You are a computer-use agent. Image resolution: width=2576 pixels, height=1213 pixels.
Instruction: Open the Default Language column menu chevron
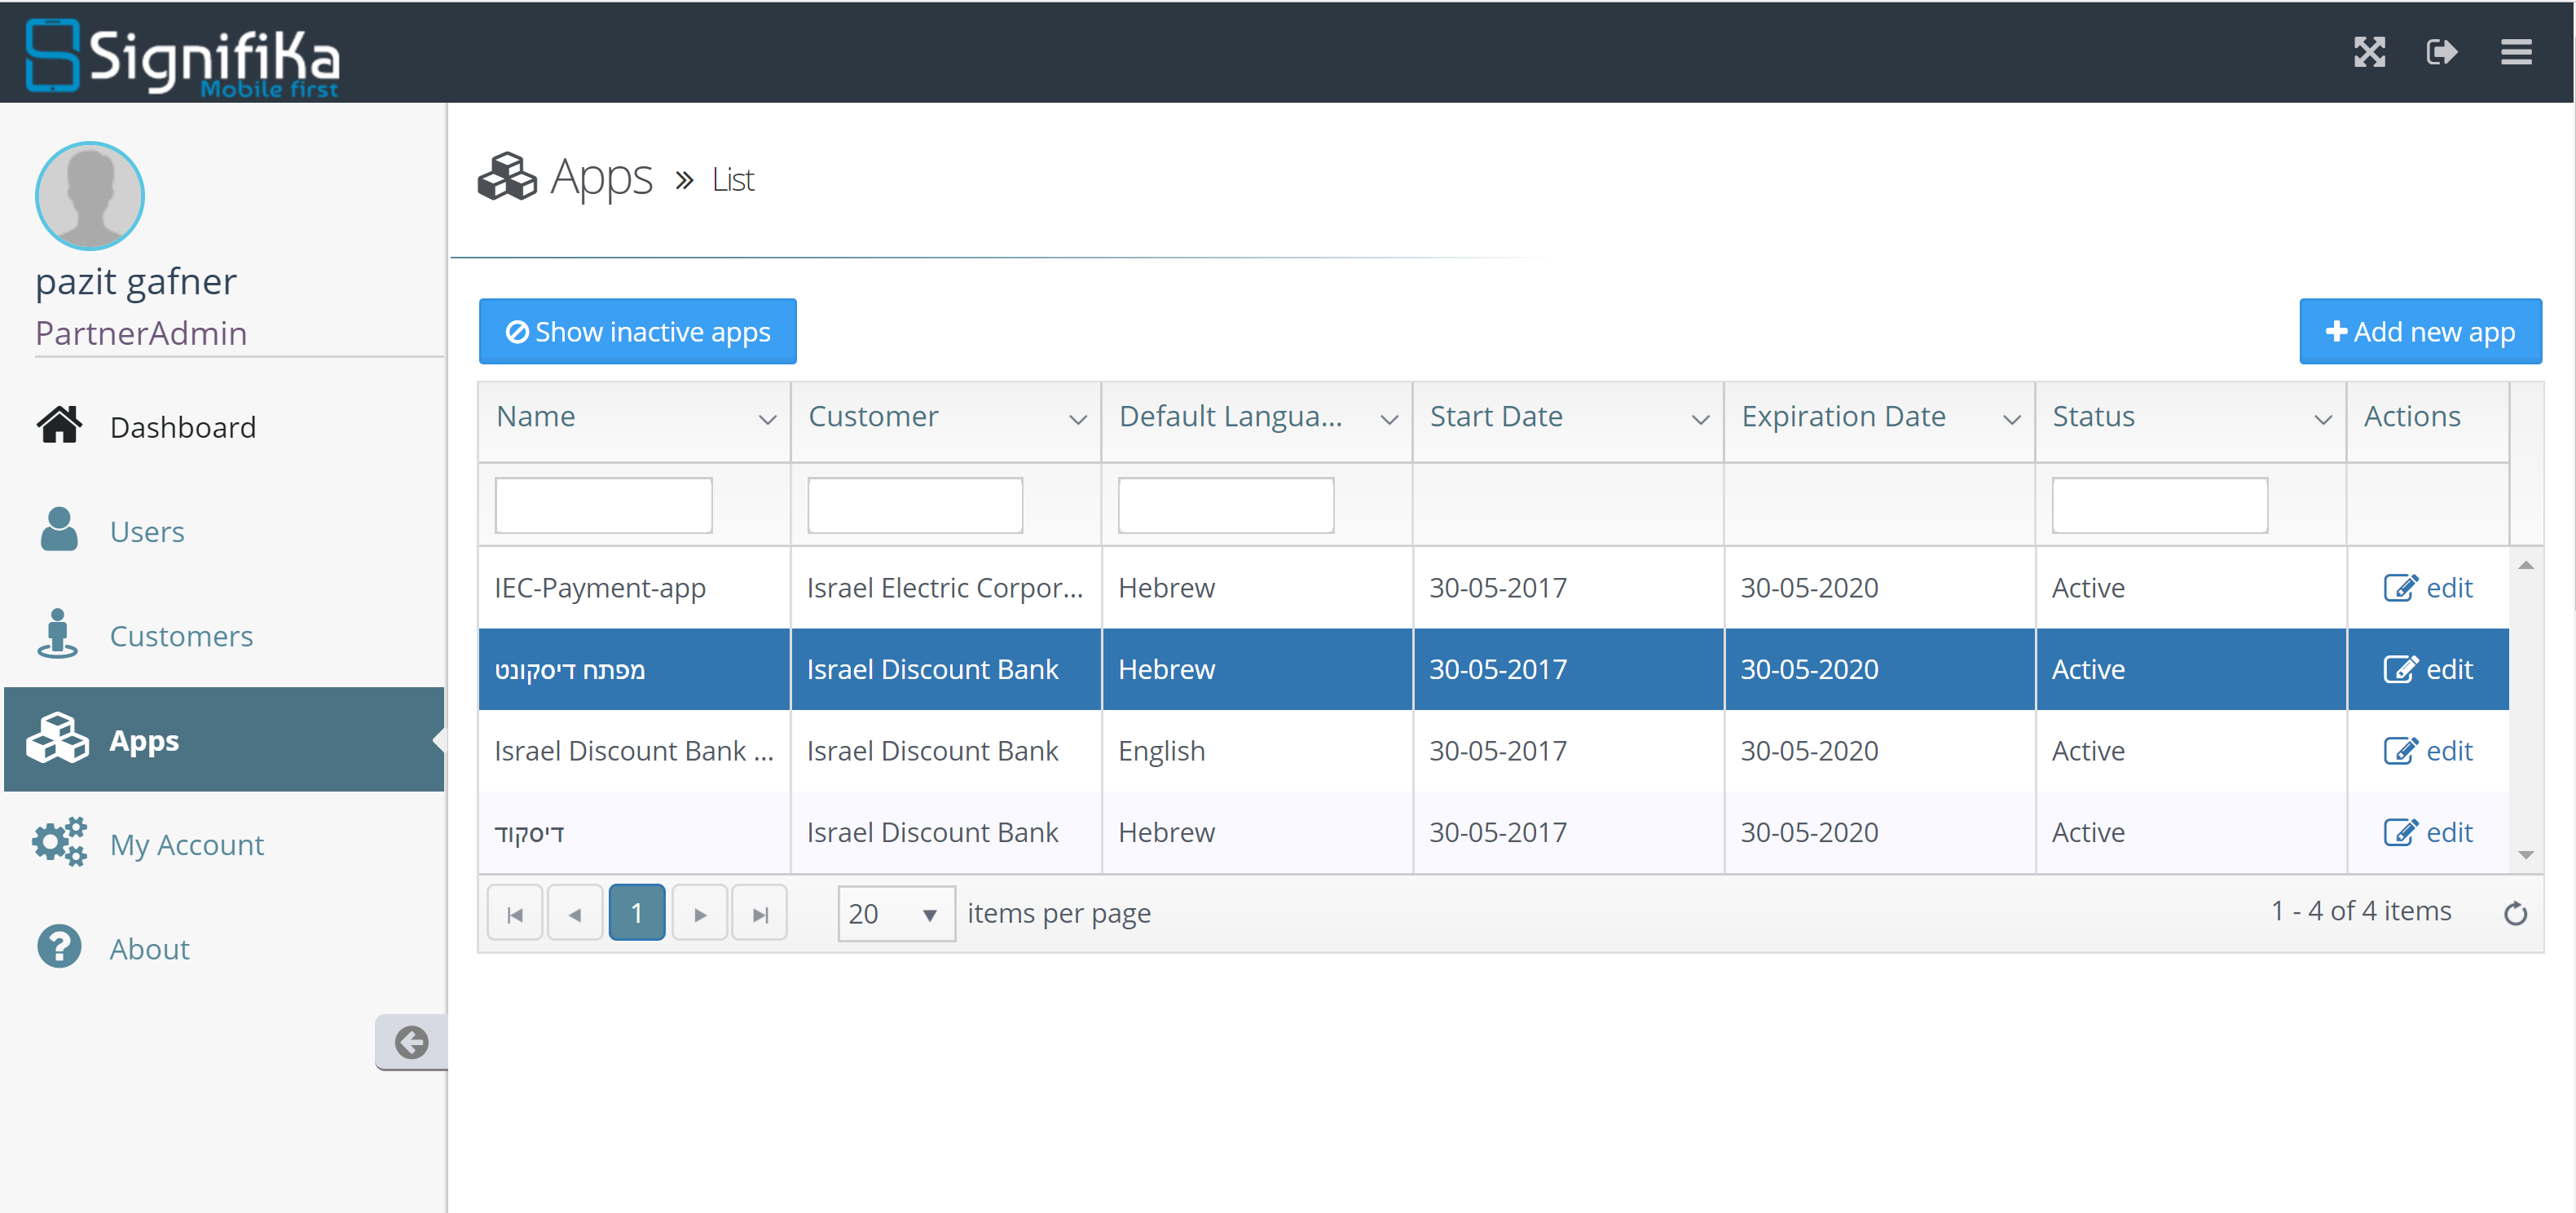click(x=1389, y=420)
